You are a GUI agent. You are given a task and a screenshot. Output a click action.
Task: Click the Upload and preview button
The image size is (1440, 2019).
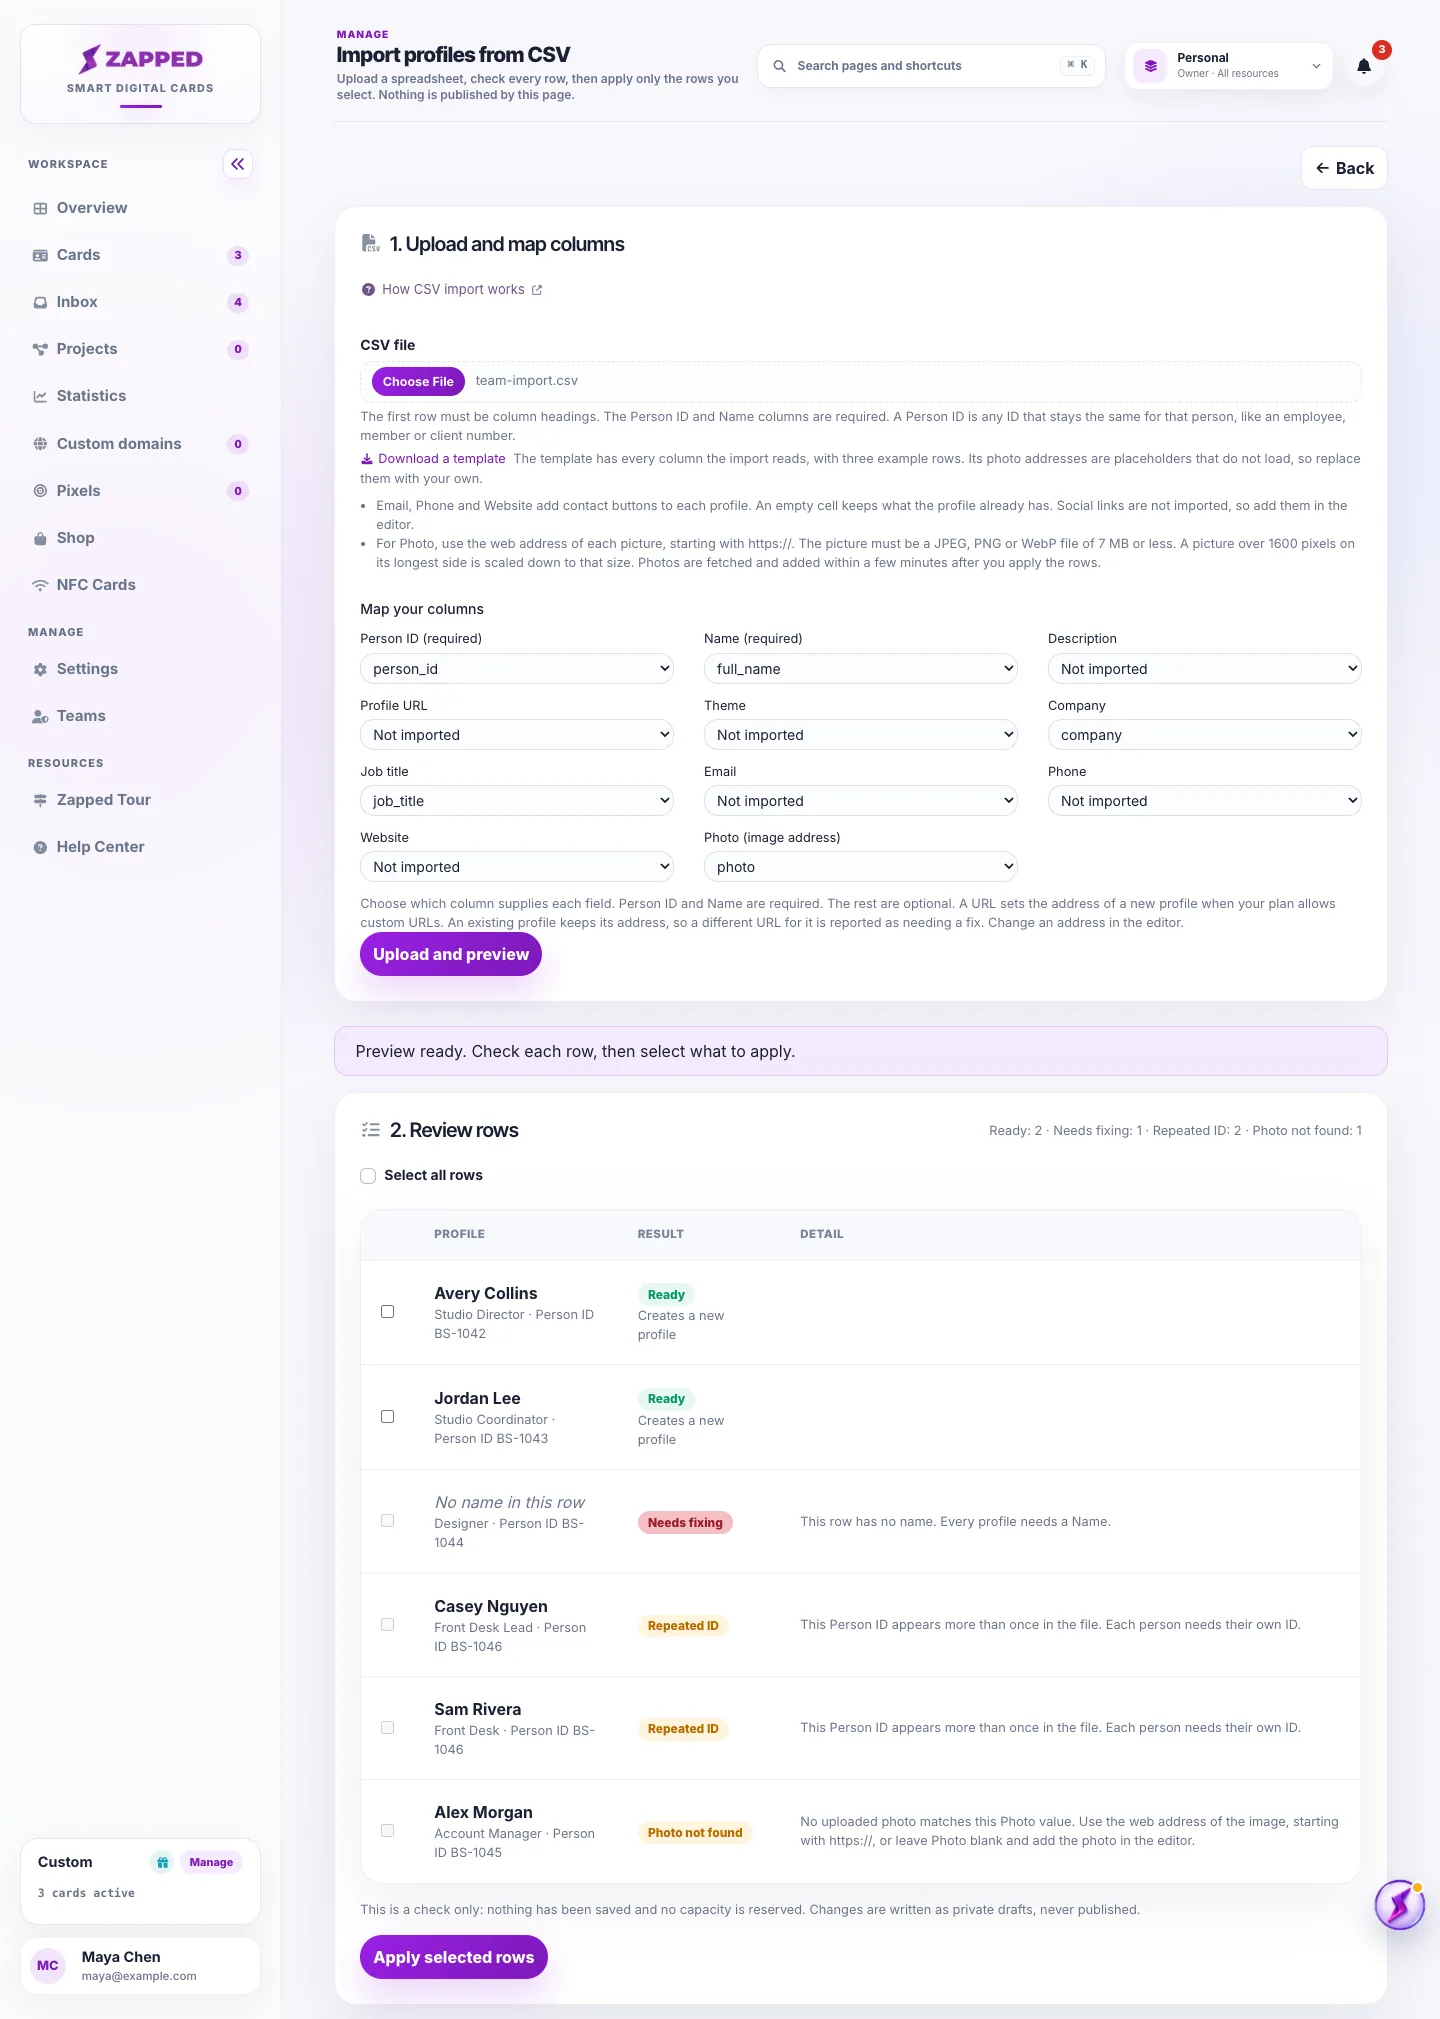coord(451,955)
